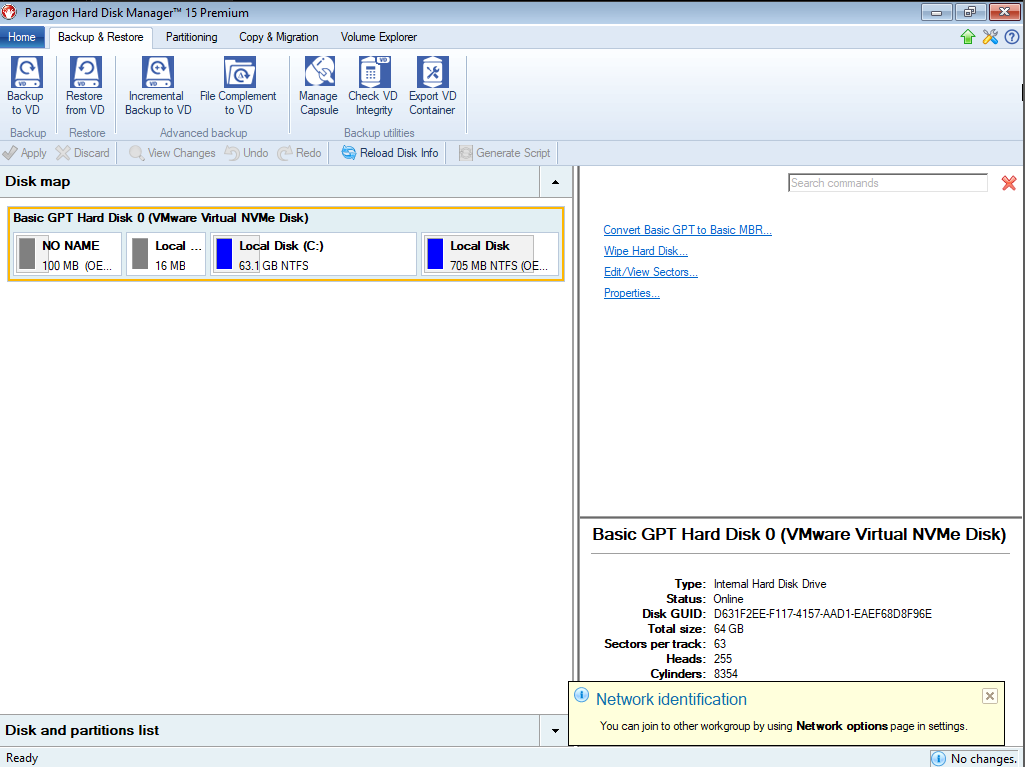Select the Local 16 MB partition

point(166,254)
